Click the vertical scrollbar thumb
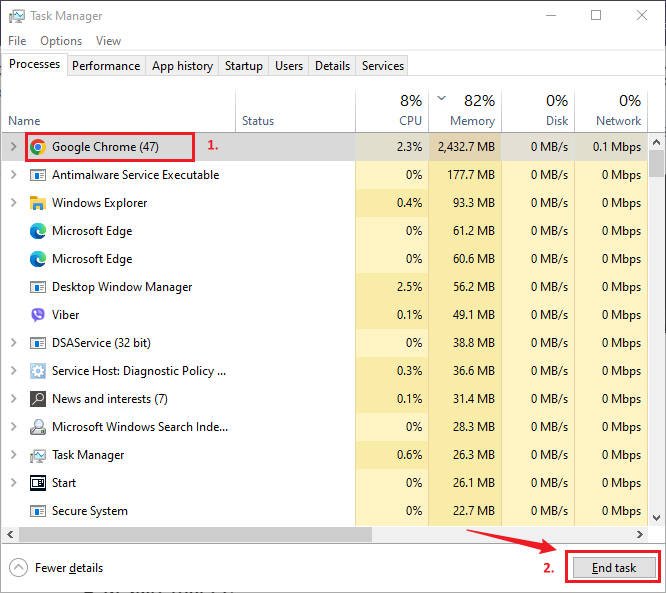This screenshot has width=666, height=593. (656, 164)
